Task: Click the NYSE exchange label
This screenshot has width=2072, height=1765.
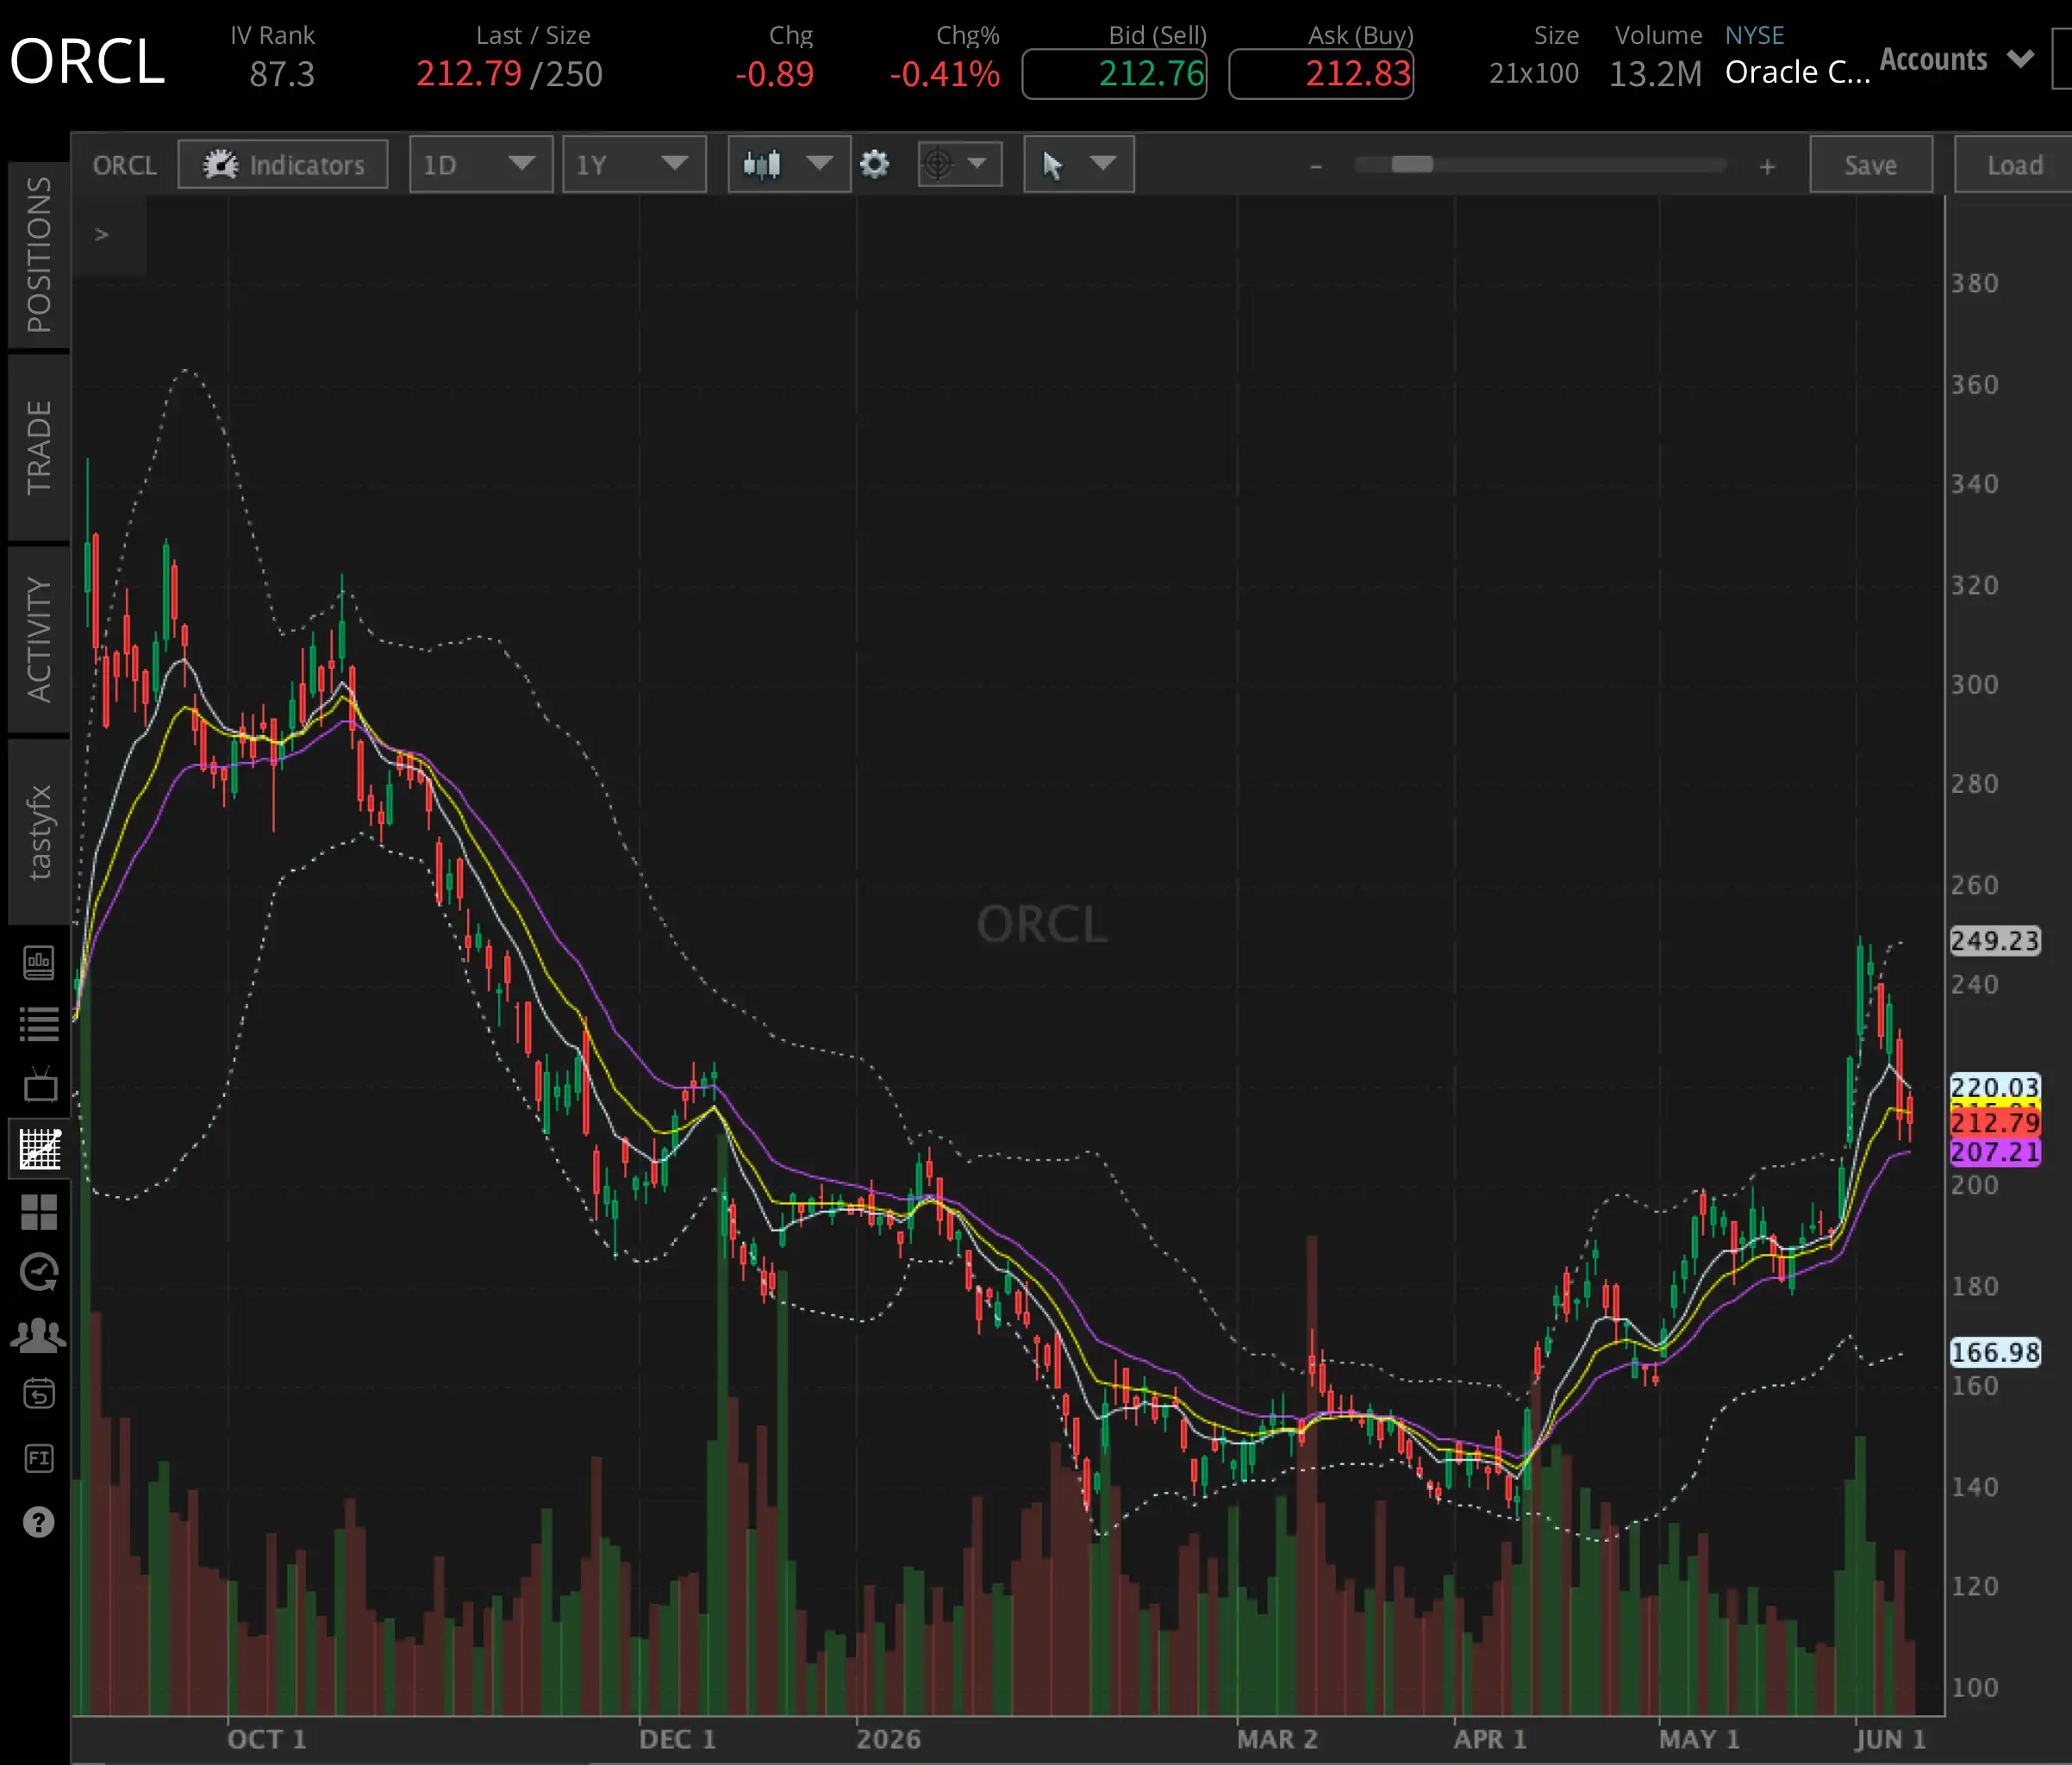Action: coord(1754,35)
